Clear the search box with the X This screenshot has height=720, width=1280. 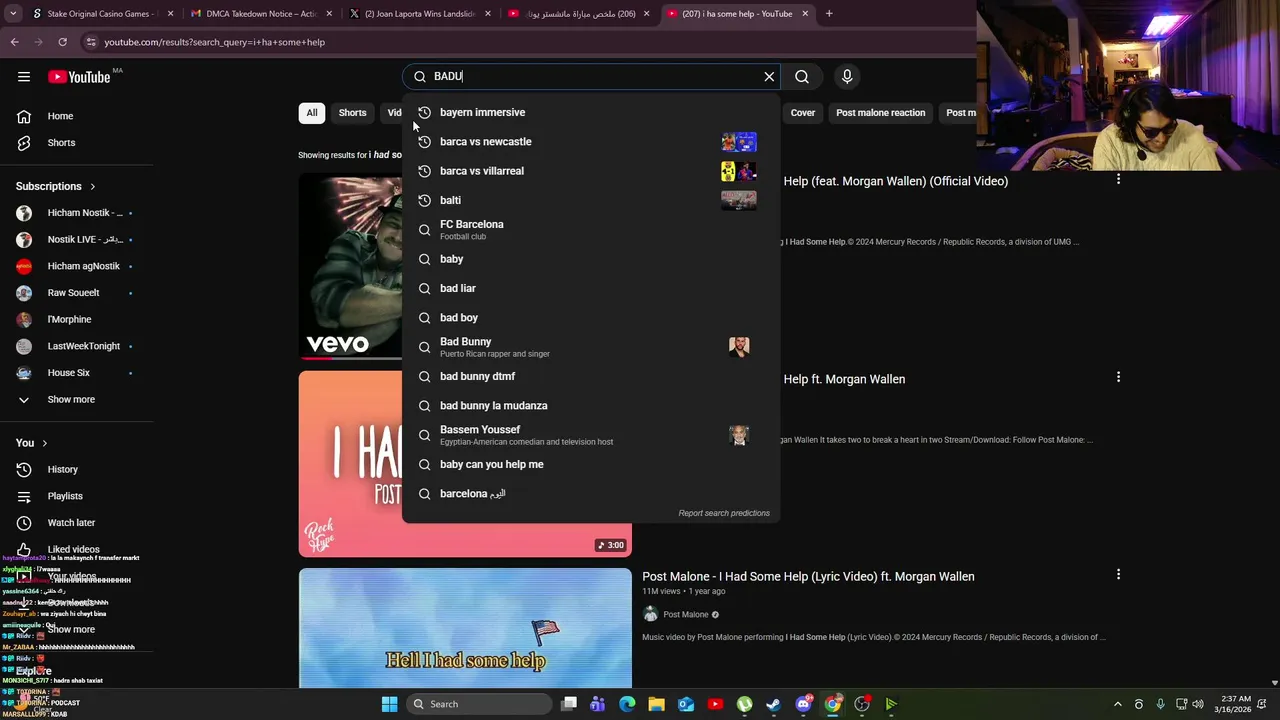[x=769, y=76]
